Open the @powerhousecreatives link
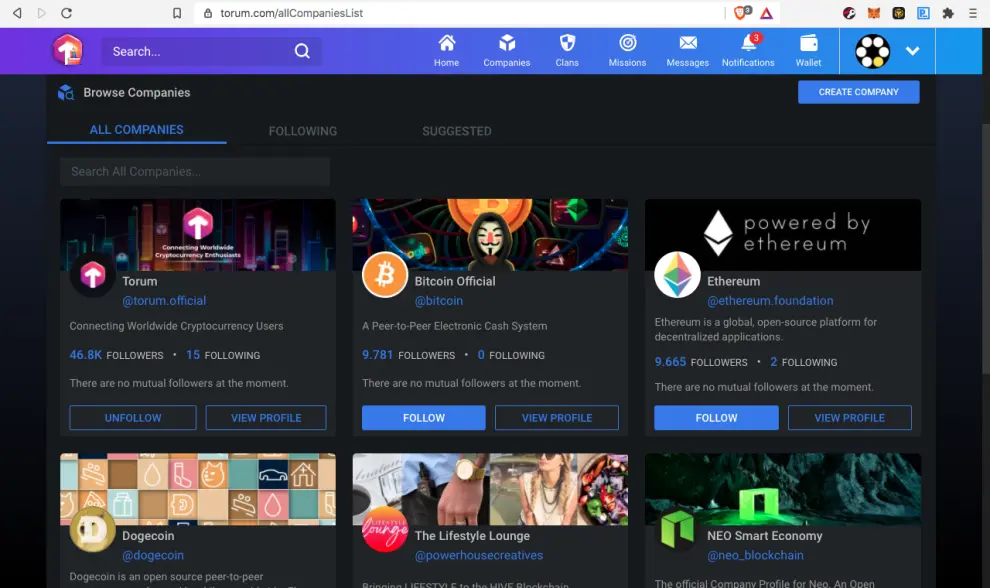Screen dimensions: 990x588 [x=479, y=555]
